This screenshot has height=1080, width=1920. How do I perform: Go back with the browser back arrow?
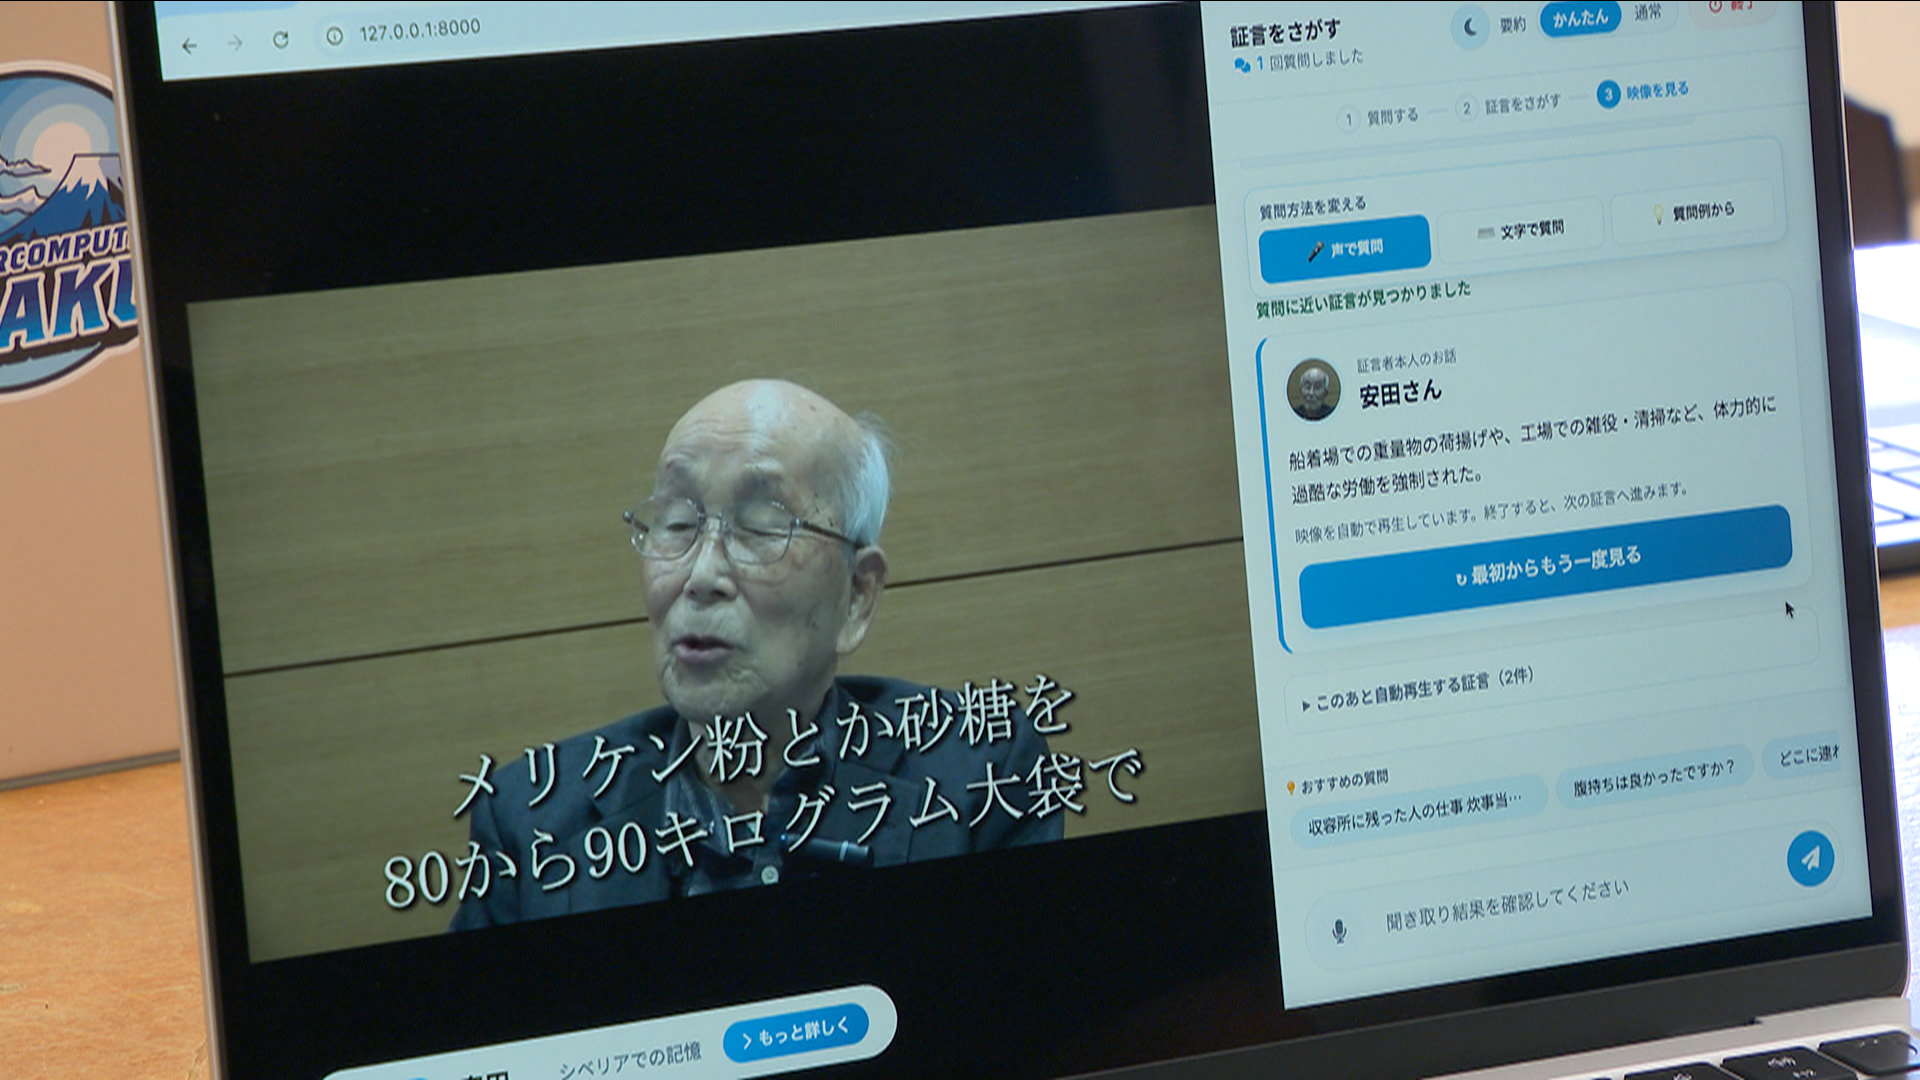[189, 46]
